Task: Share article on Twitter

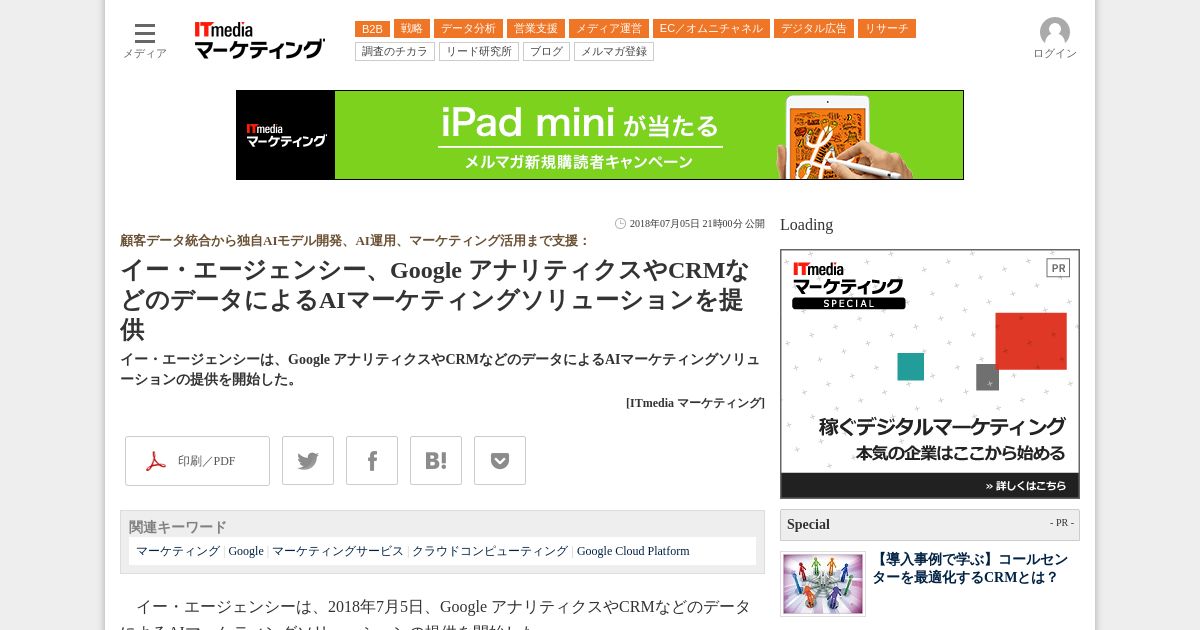Action: (x=308, y=461)
